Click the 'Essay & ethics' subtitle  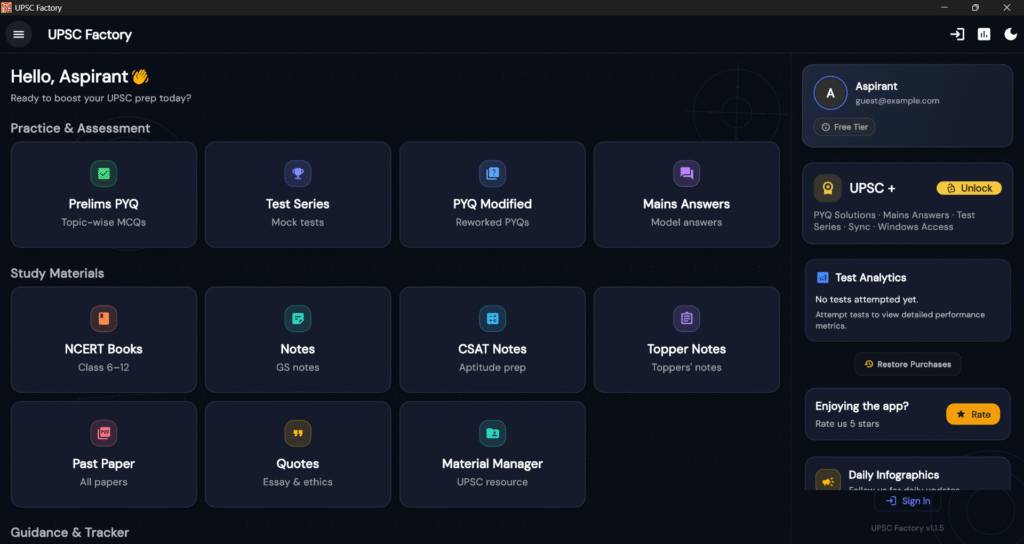tap(298, 482)
